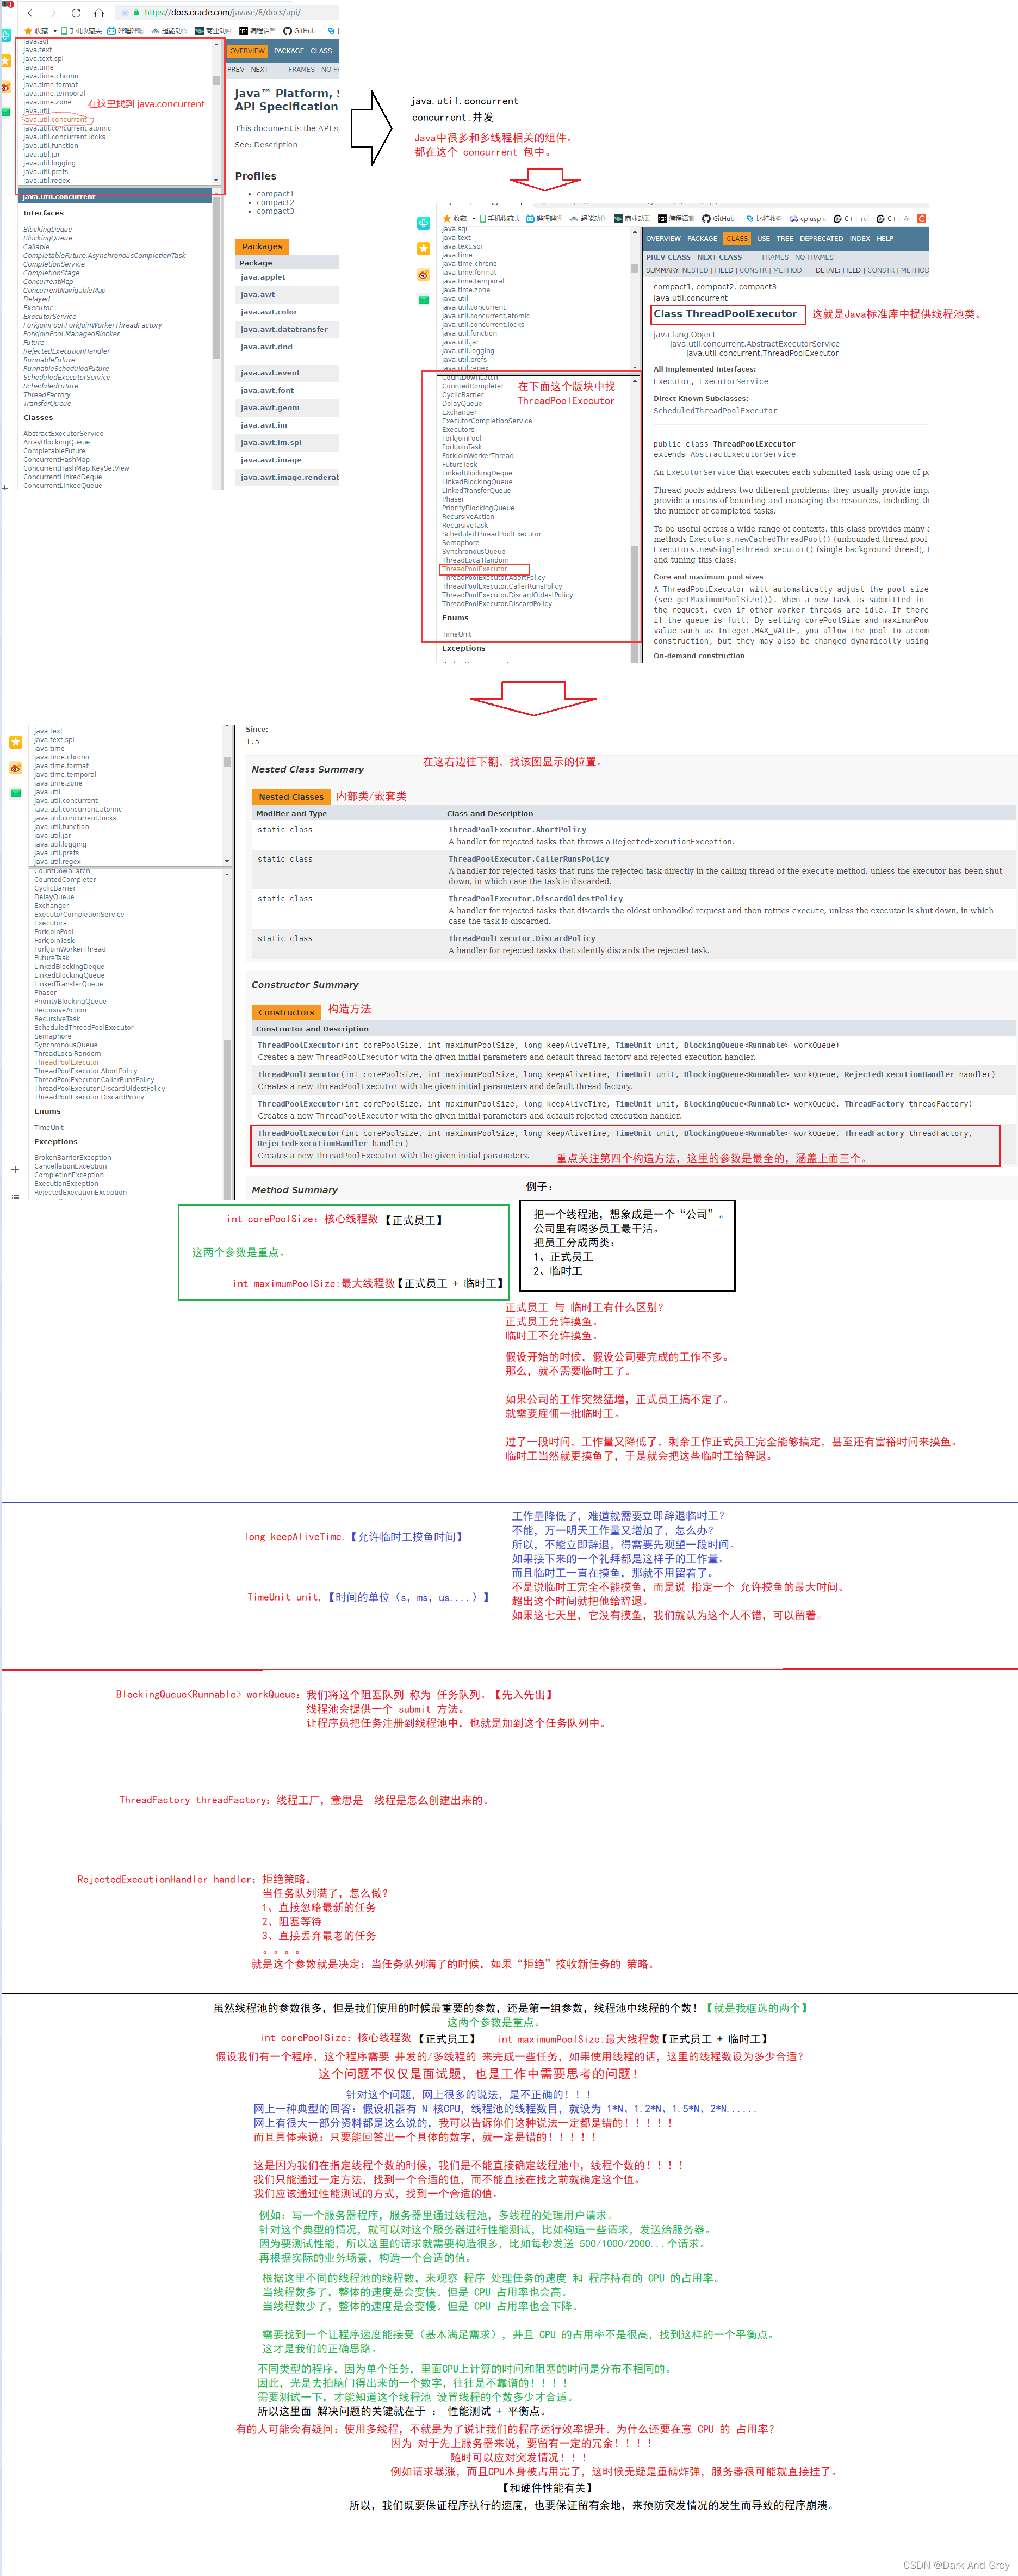This screenshot has height=2576, width=1018.
Task: Open the ScheduledThreadPoolExecutor subclass link
Action: 715,411
